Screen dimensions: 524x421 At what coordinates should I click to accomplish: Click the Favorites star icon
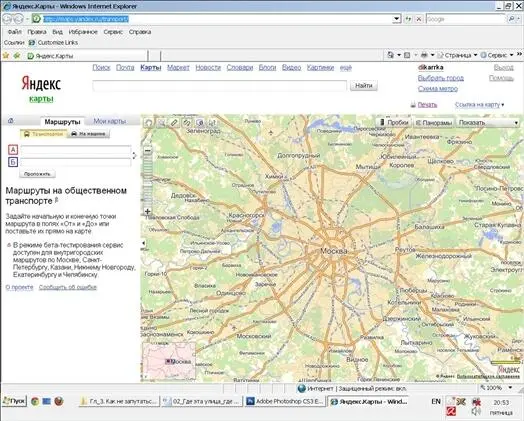[6, 55]
